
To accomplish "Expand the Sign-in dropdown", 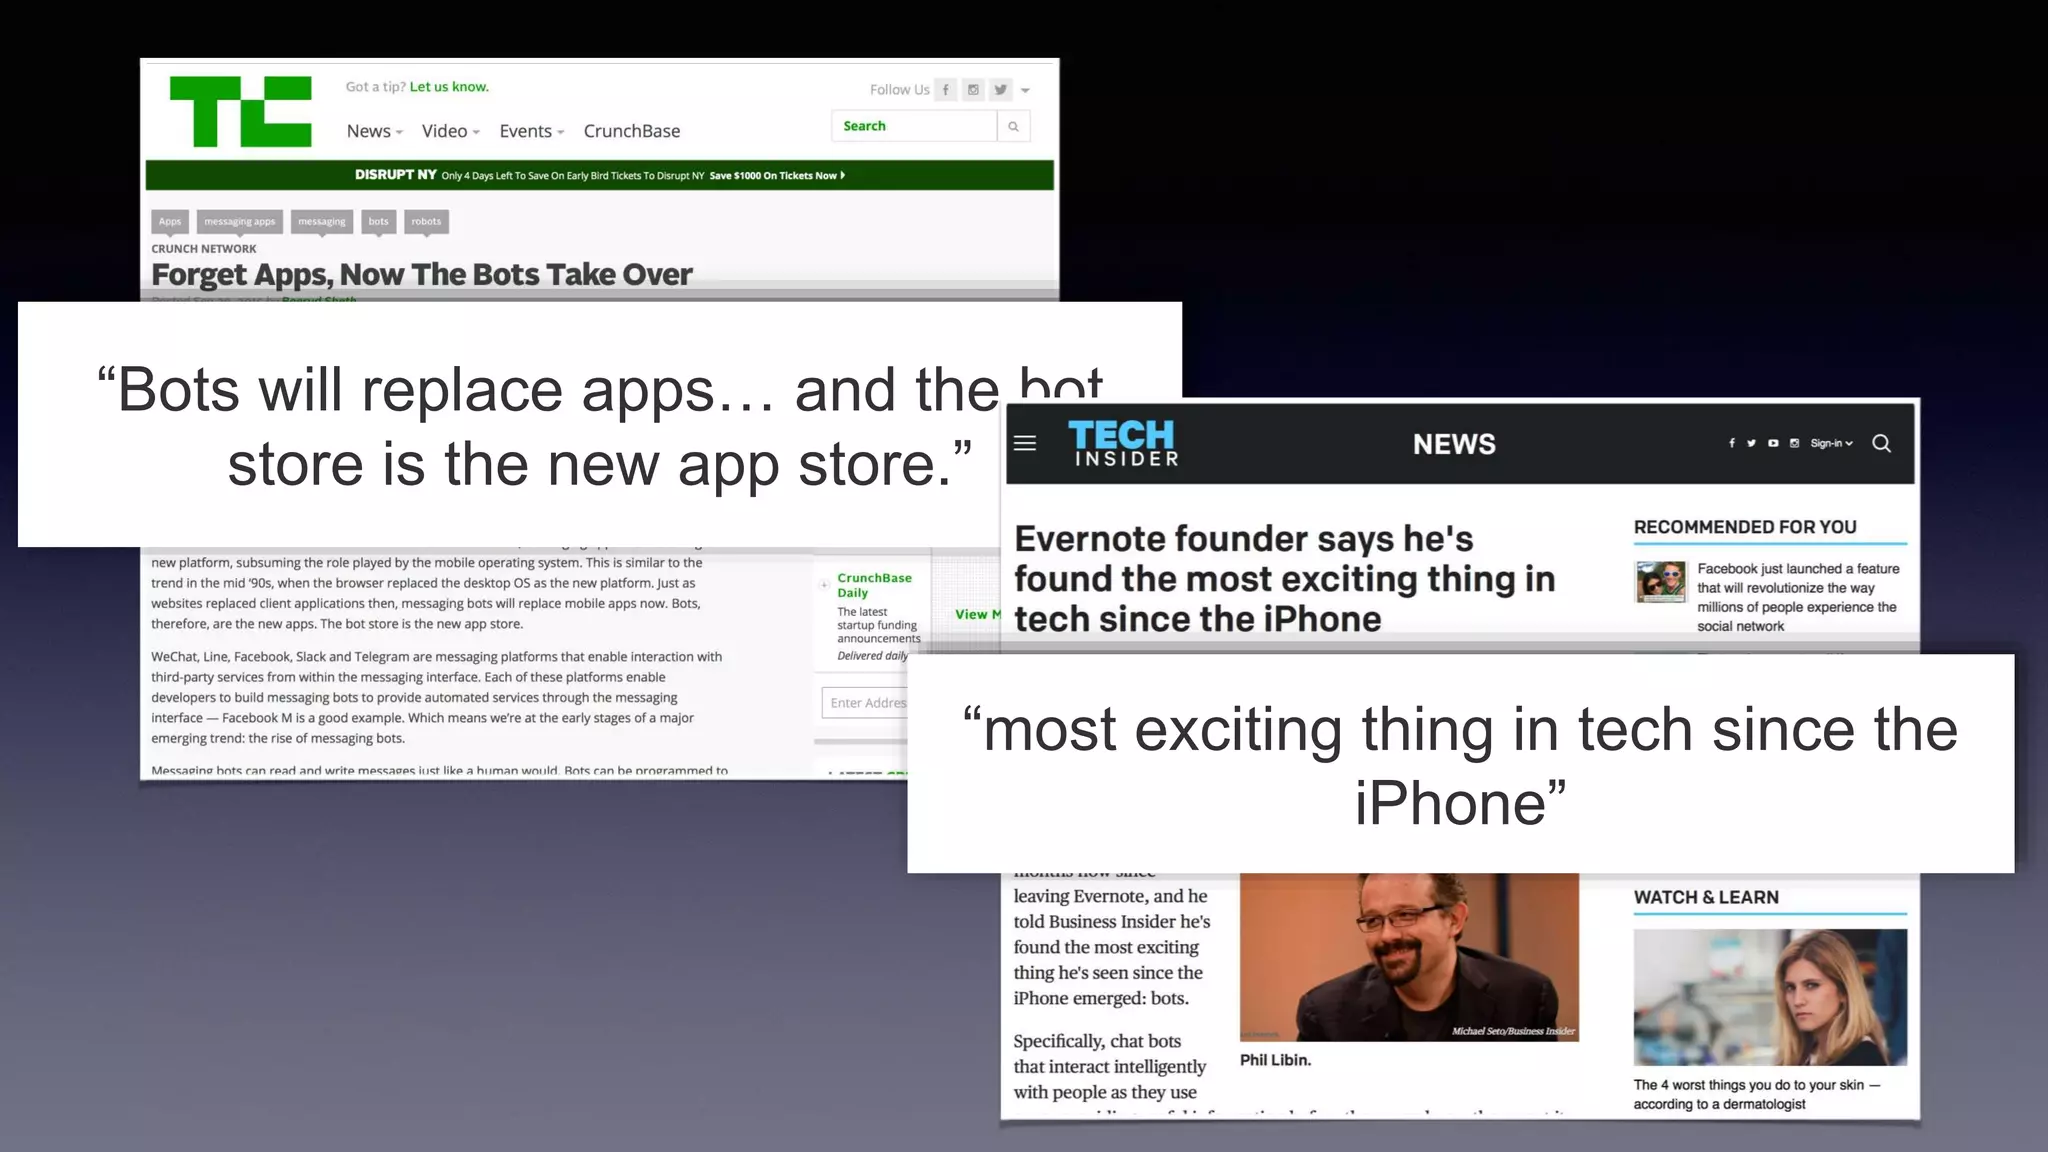I will [x=1831, y=443].
